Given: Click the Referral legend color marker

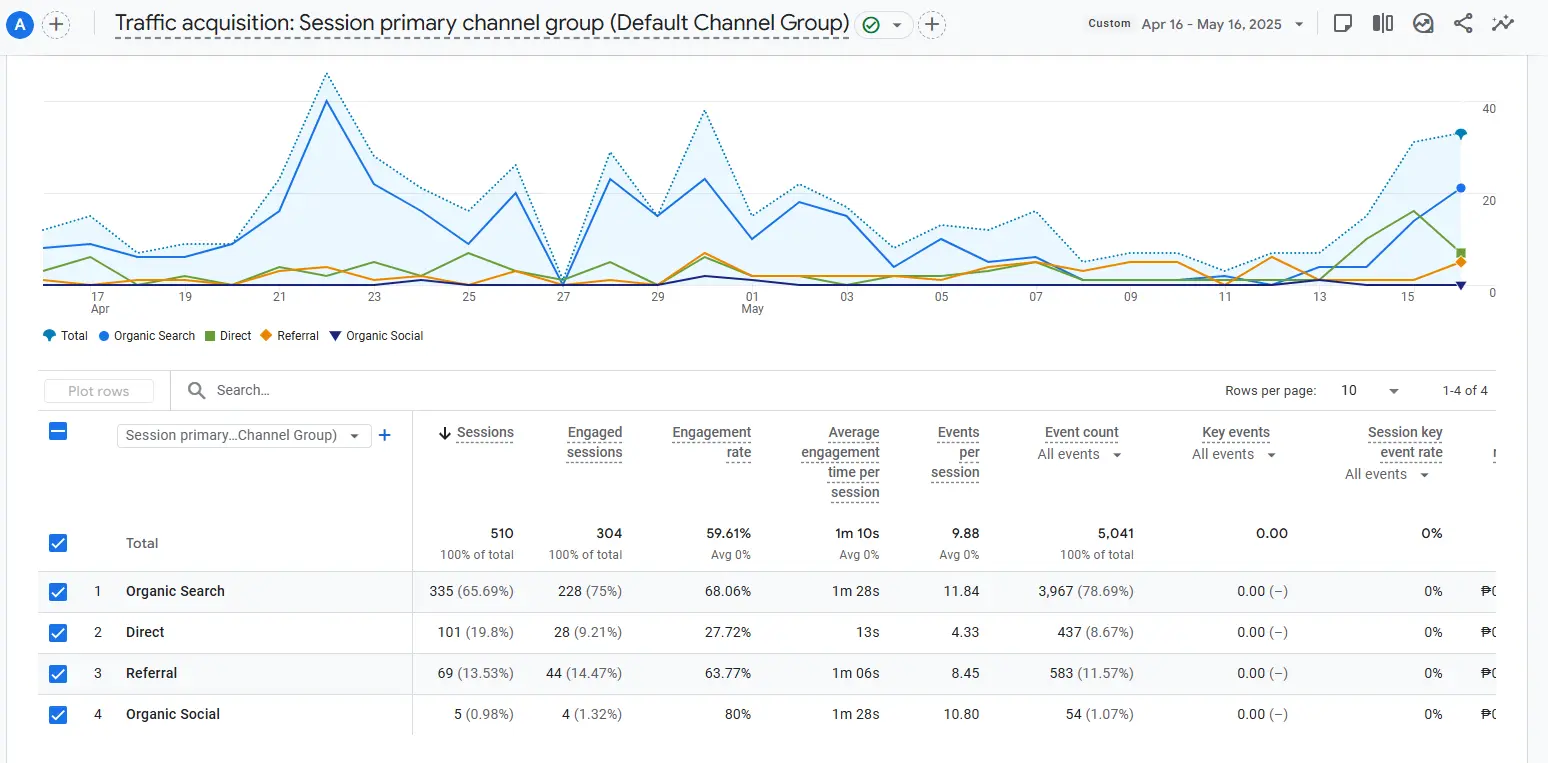Looking at the screenshot, I should click(x=267, y=336).
